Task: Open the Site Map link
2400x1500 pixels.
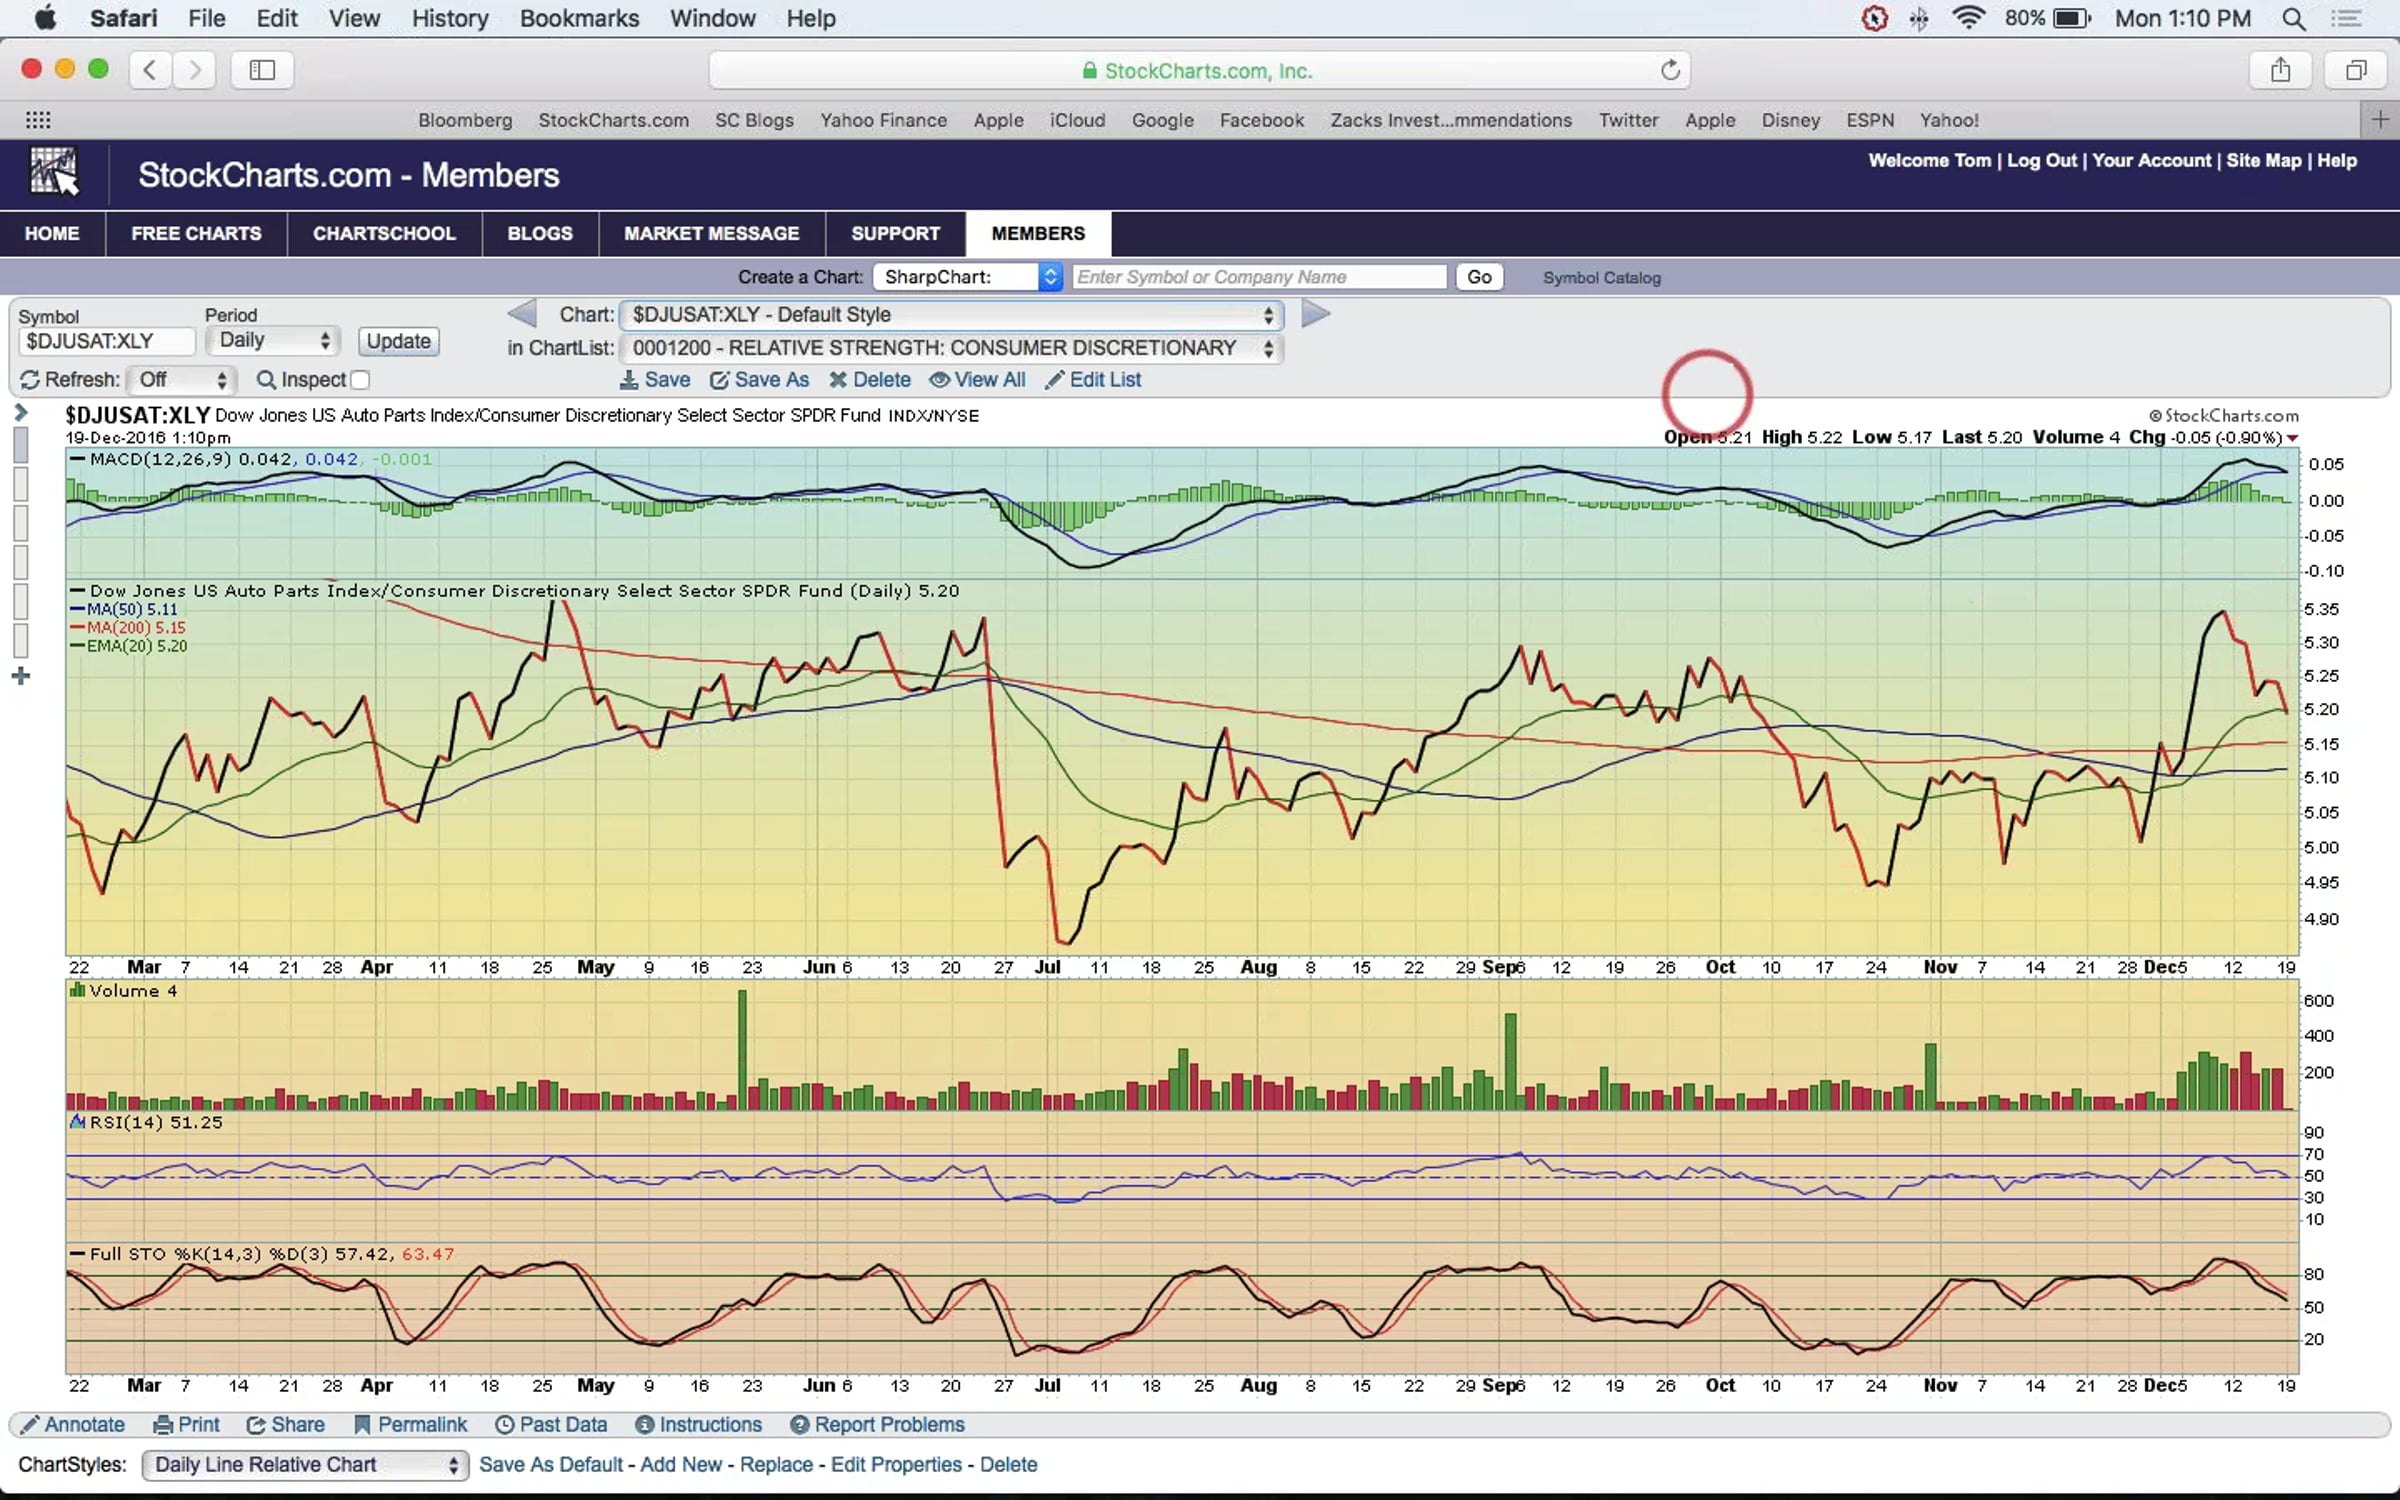Action: pyautogui.click(x=2263, y=161)
